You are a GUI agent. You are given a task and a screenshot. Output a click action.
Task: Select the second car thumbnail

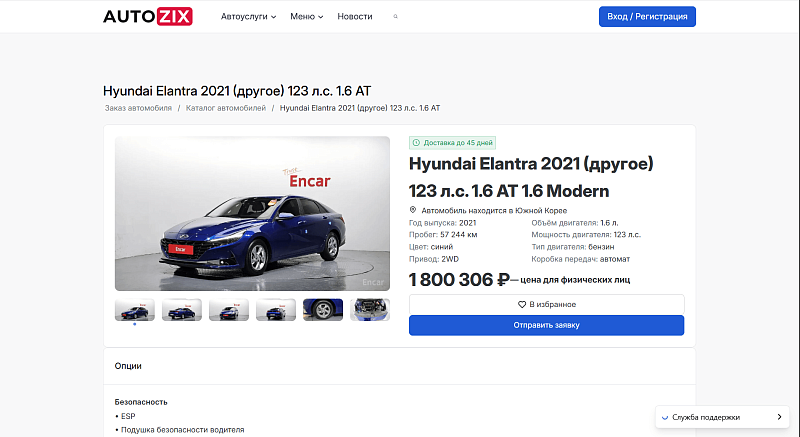pos(182,310)
